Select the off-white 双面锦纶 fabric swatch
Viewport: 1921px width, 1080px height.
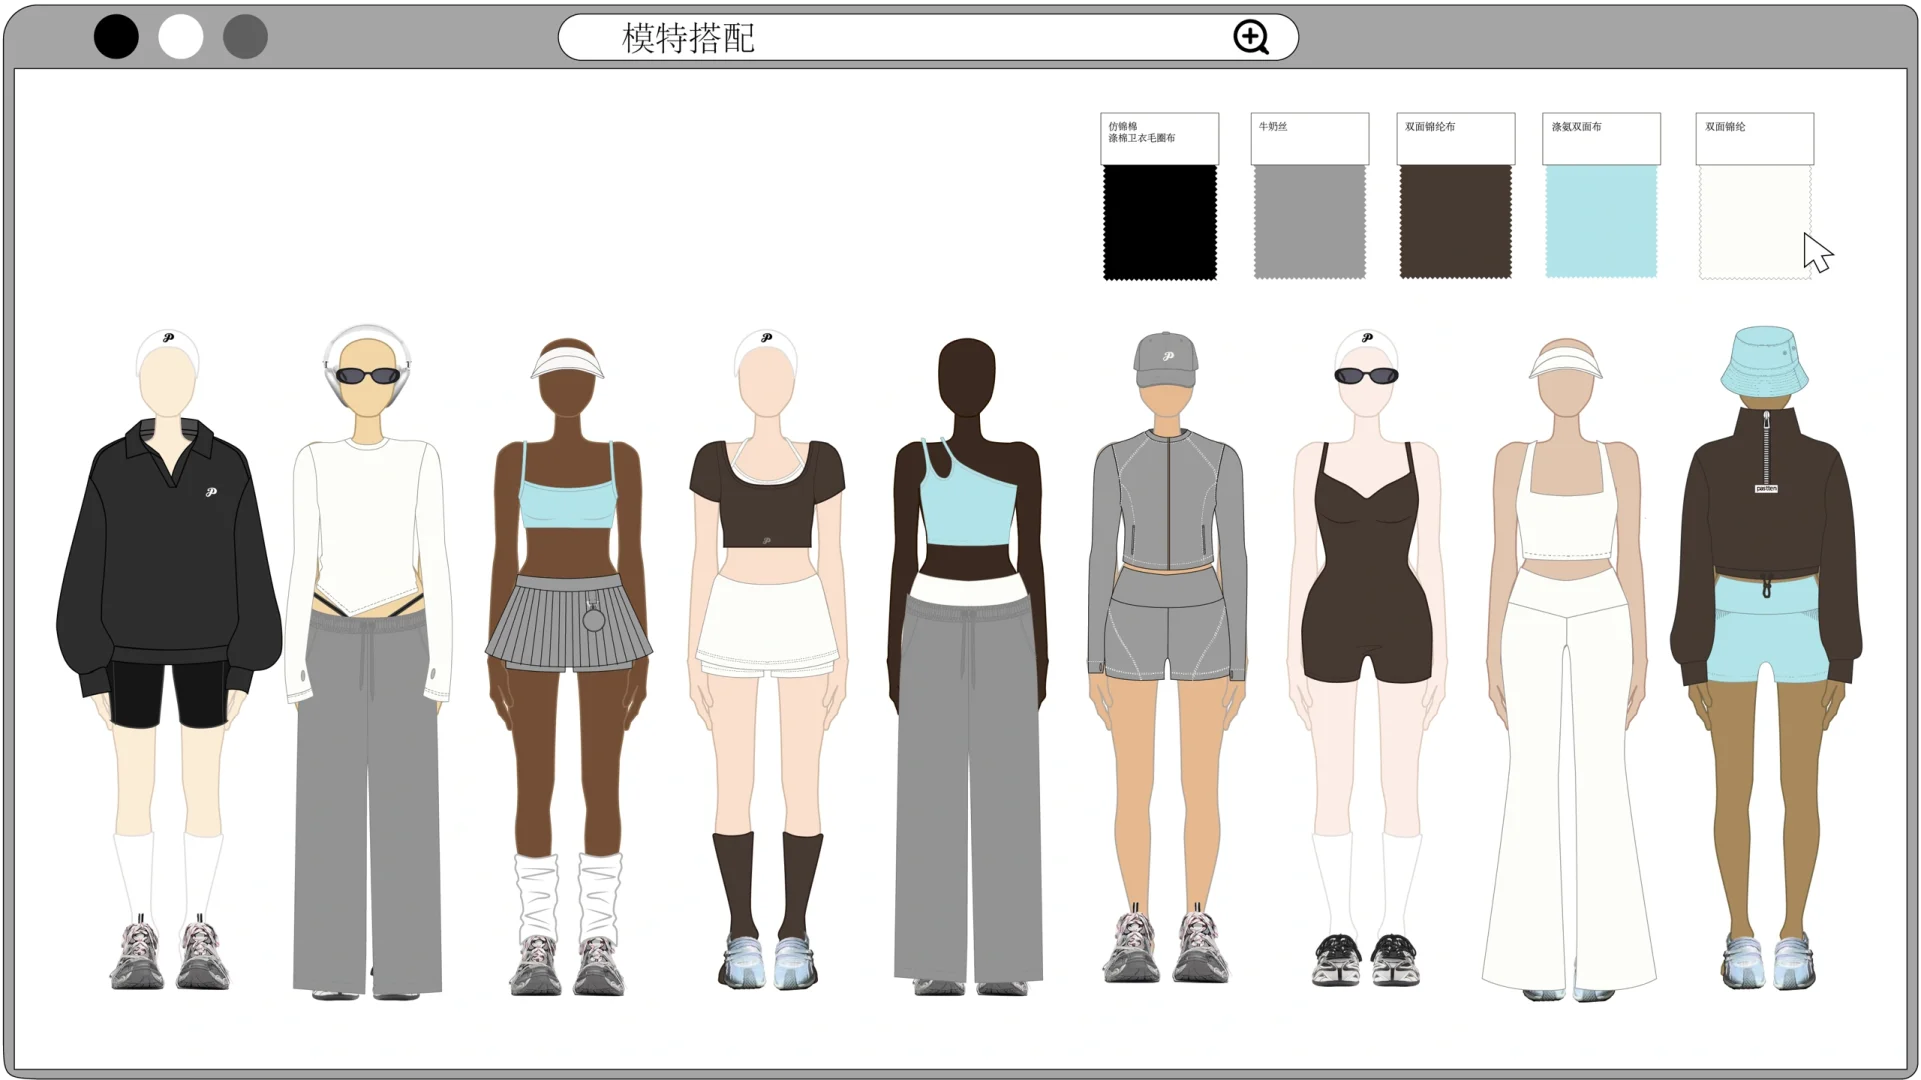[x=1755, y=222]
